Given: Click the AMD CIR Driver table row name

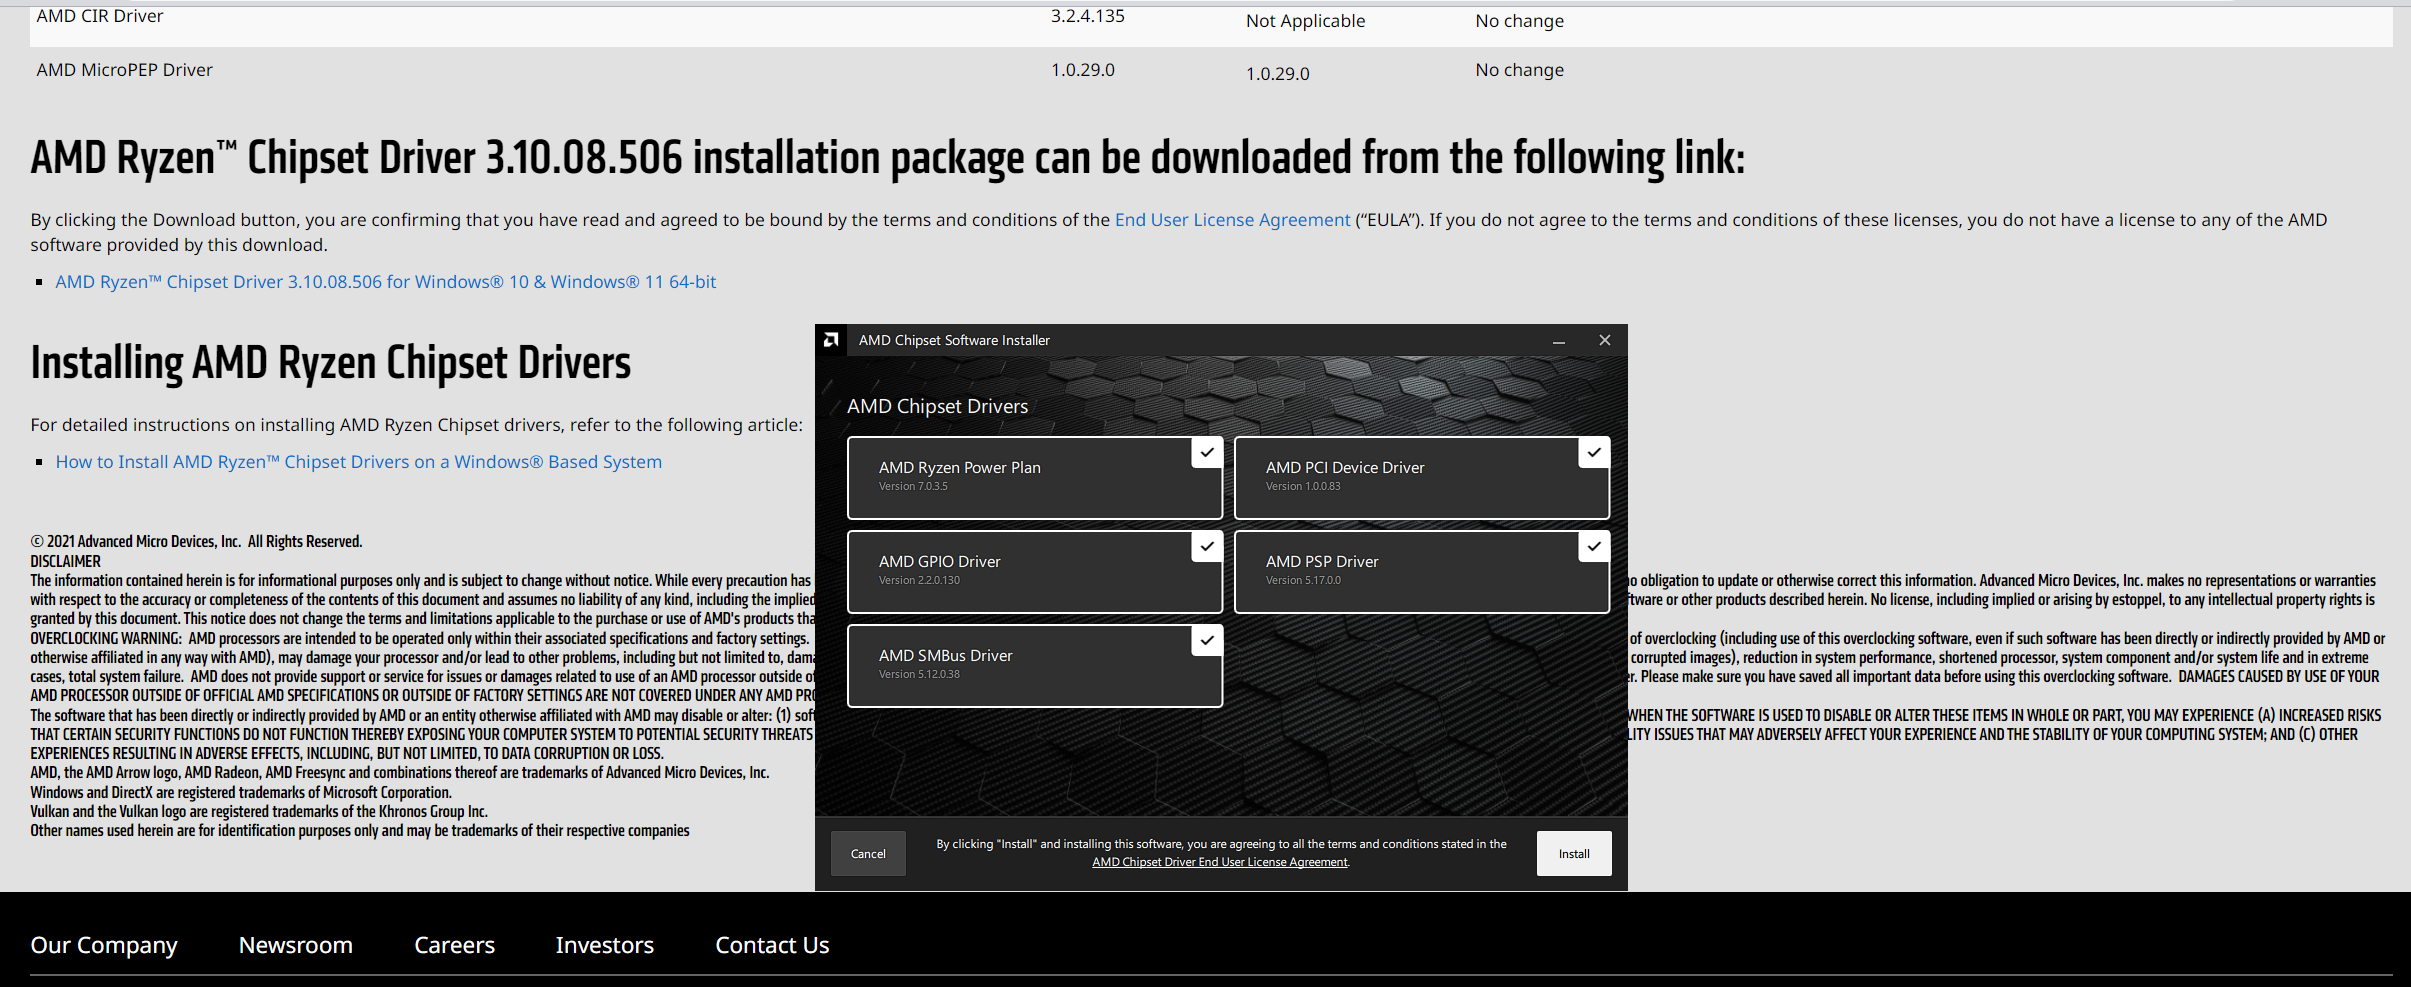Looking at the screenshot, I should pos(100,16).
